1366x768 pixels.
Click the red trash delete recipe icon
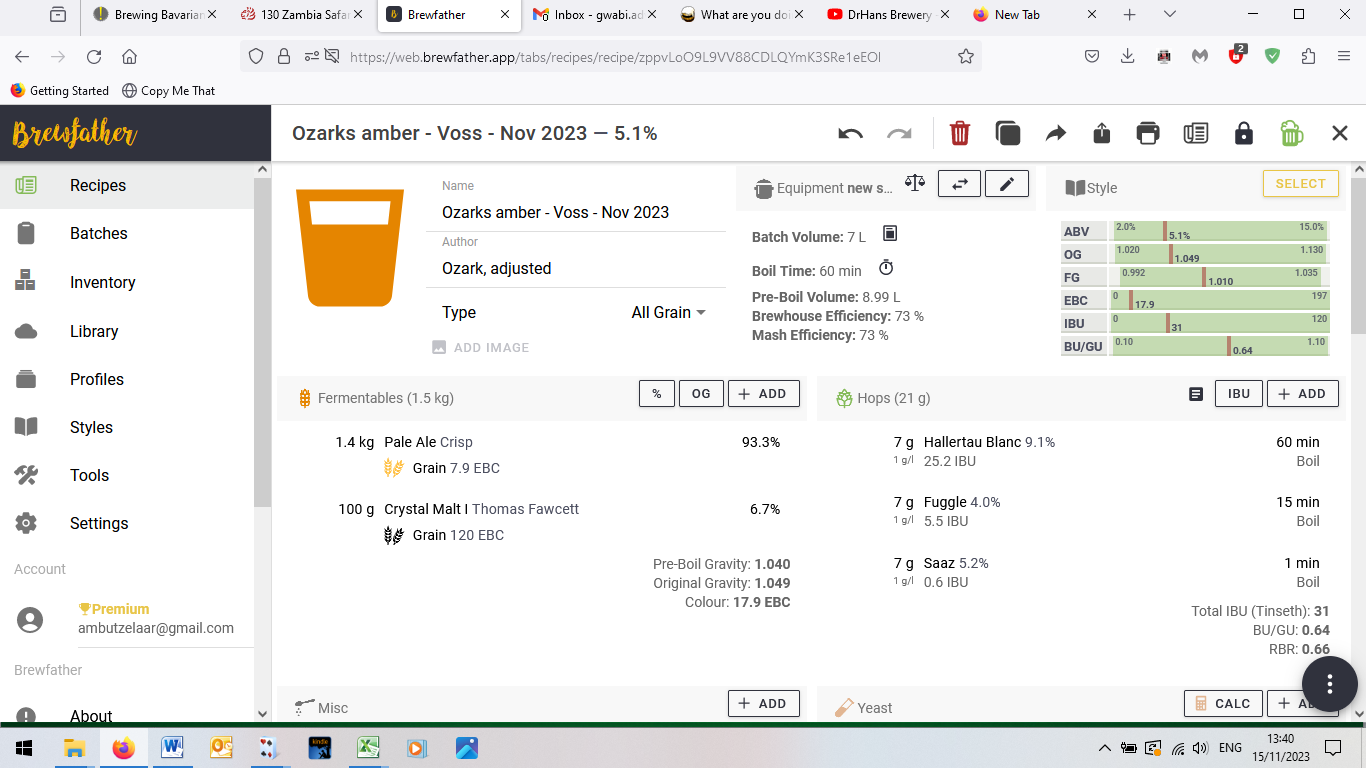960,133
